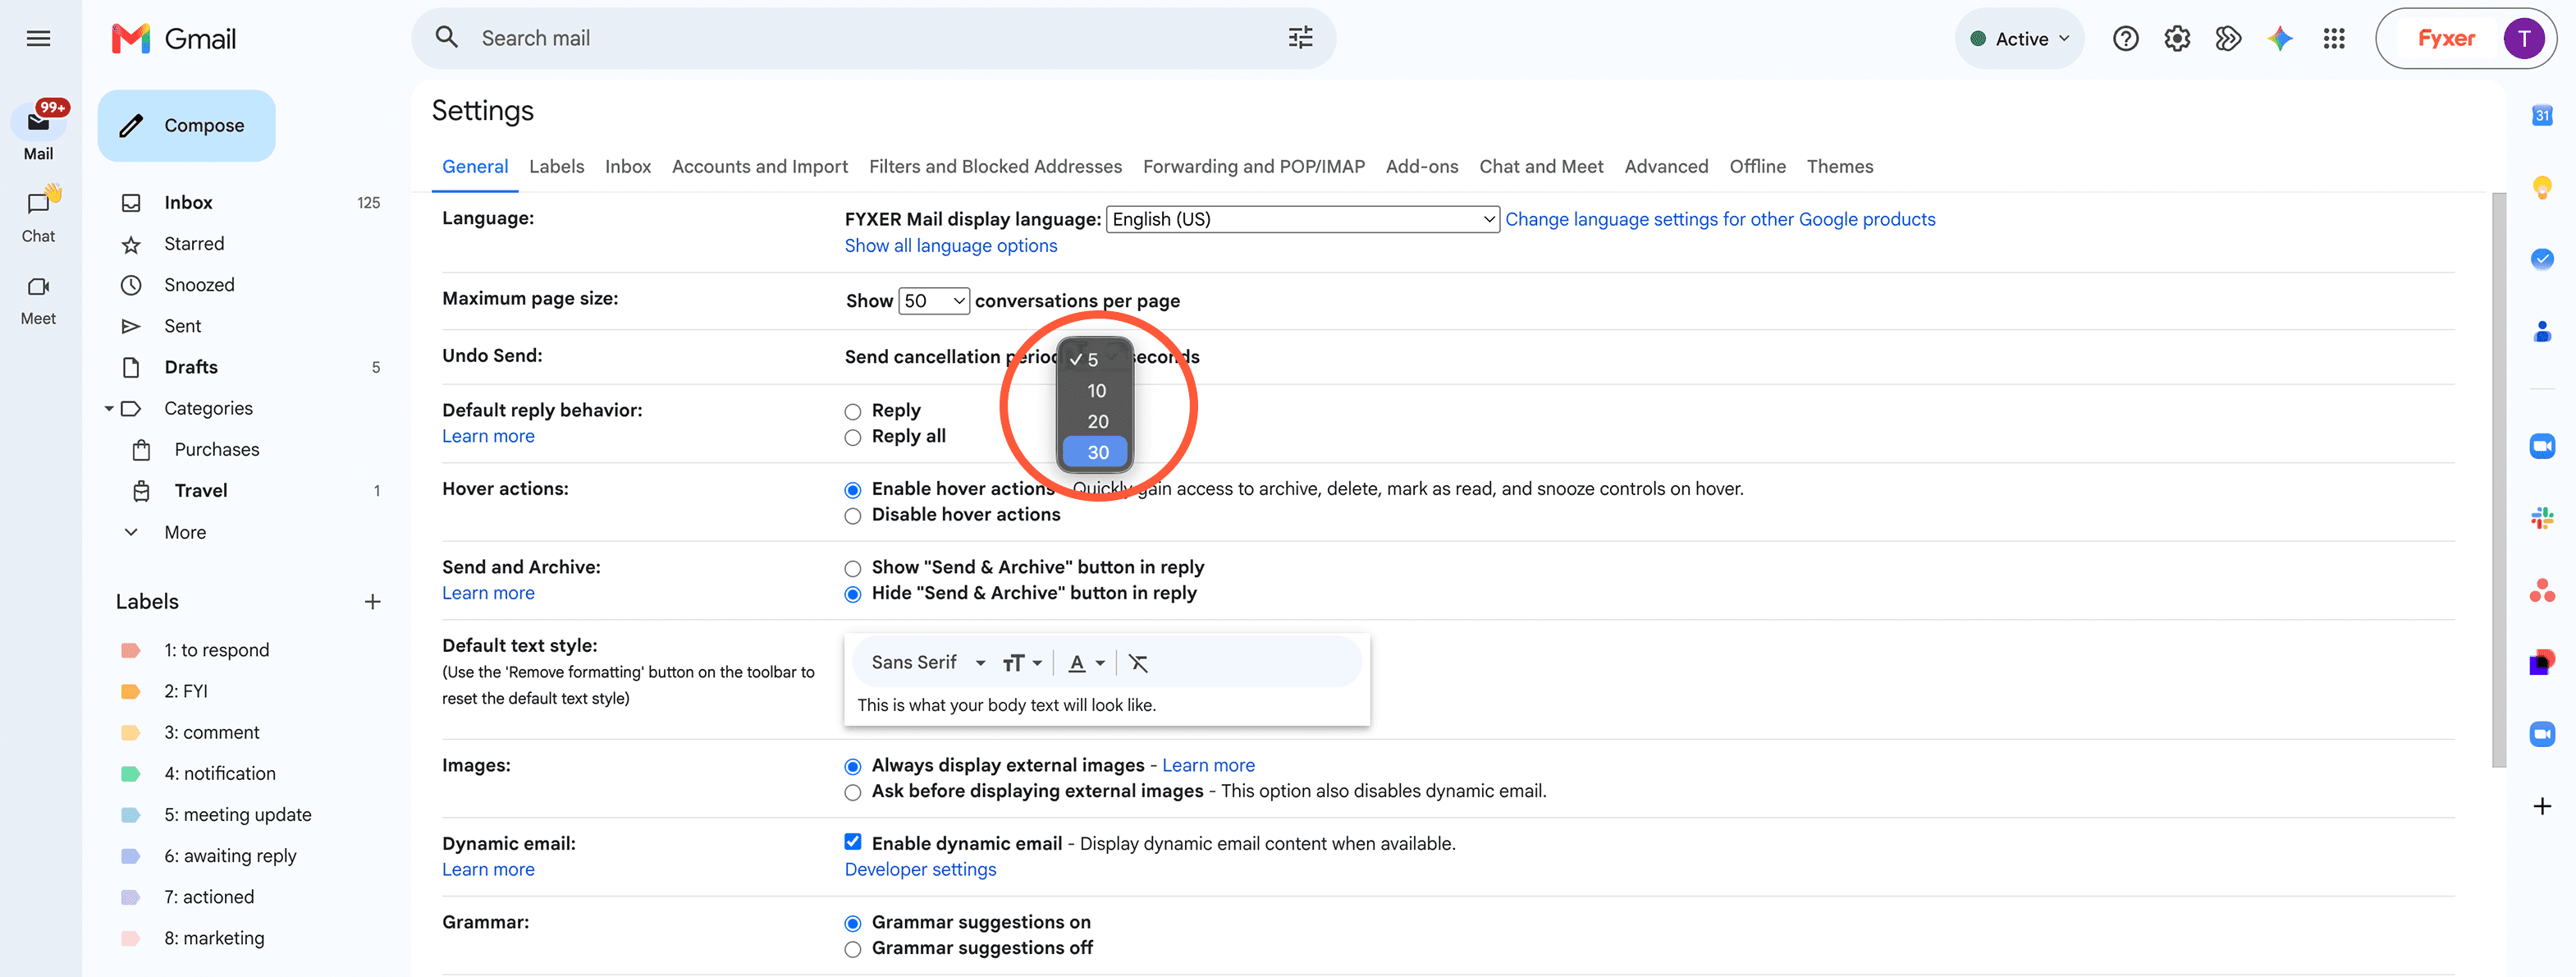Click the settings page vertical scrollbar
Screen dimensions: 2576x977
click(x=2498, y=480)
